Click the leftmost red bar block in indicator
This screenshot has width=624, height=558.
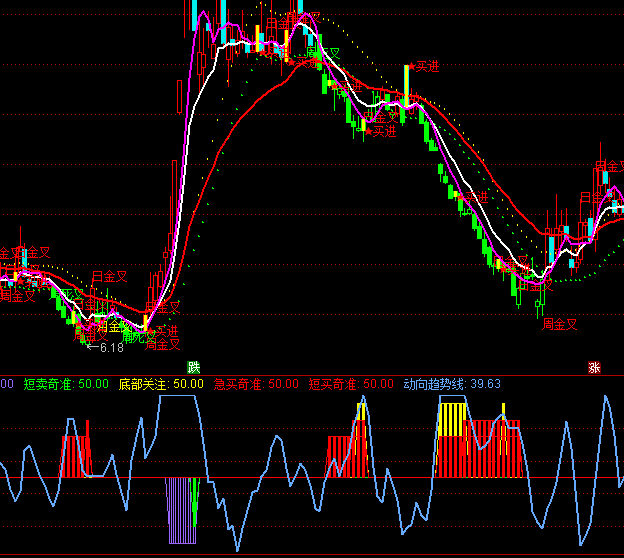pyautogui.click(x=75, y=455)
